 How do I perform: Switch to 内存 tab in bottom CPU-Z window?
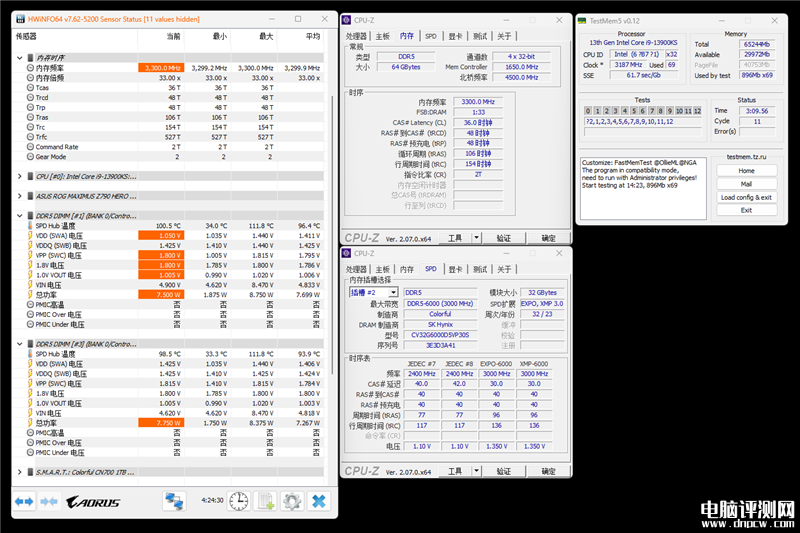pos(407,269)
